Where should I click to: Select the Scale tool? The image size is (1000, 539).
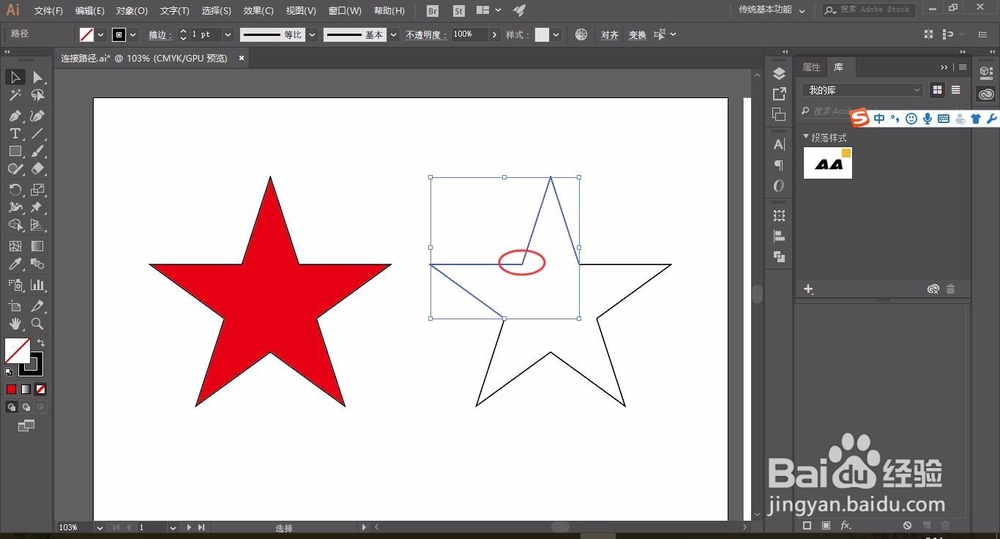pyautogui.click(x=38, y=189)
